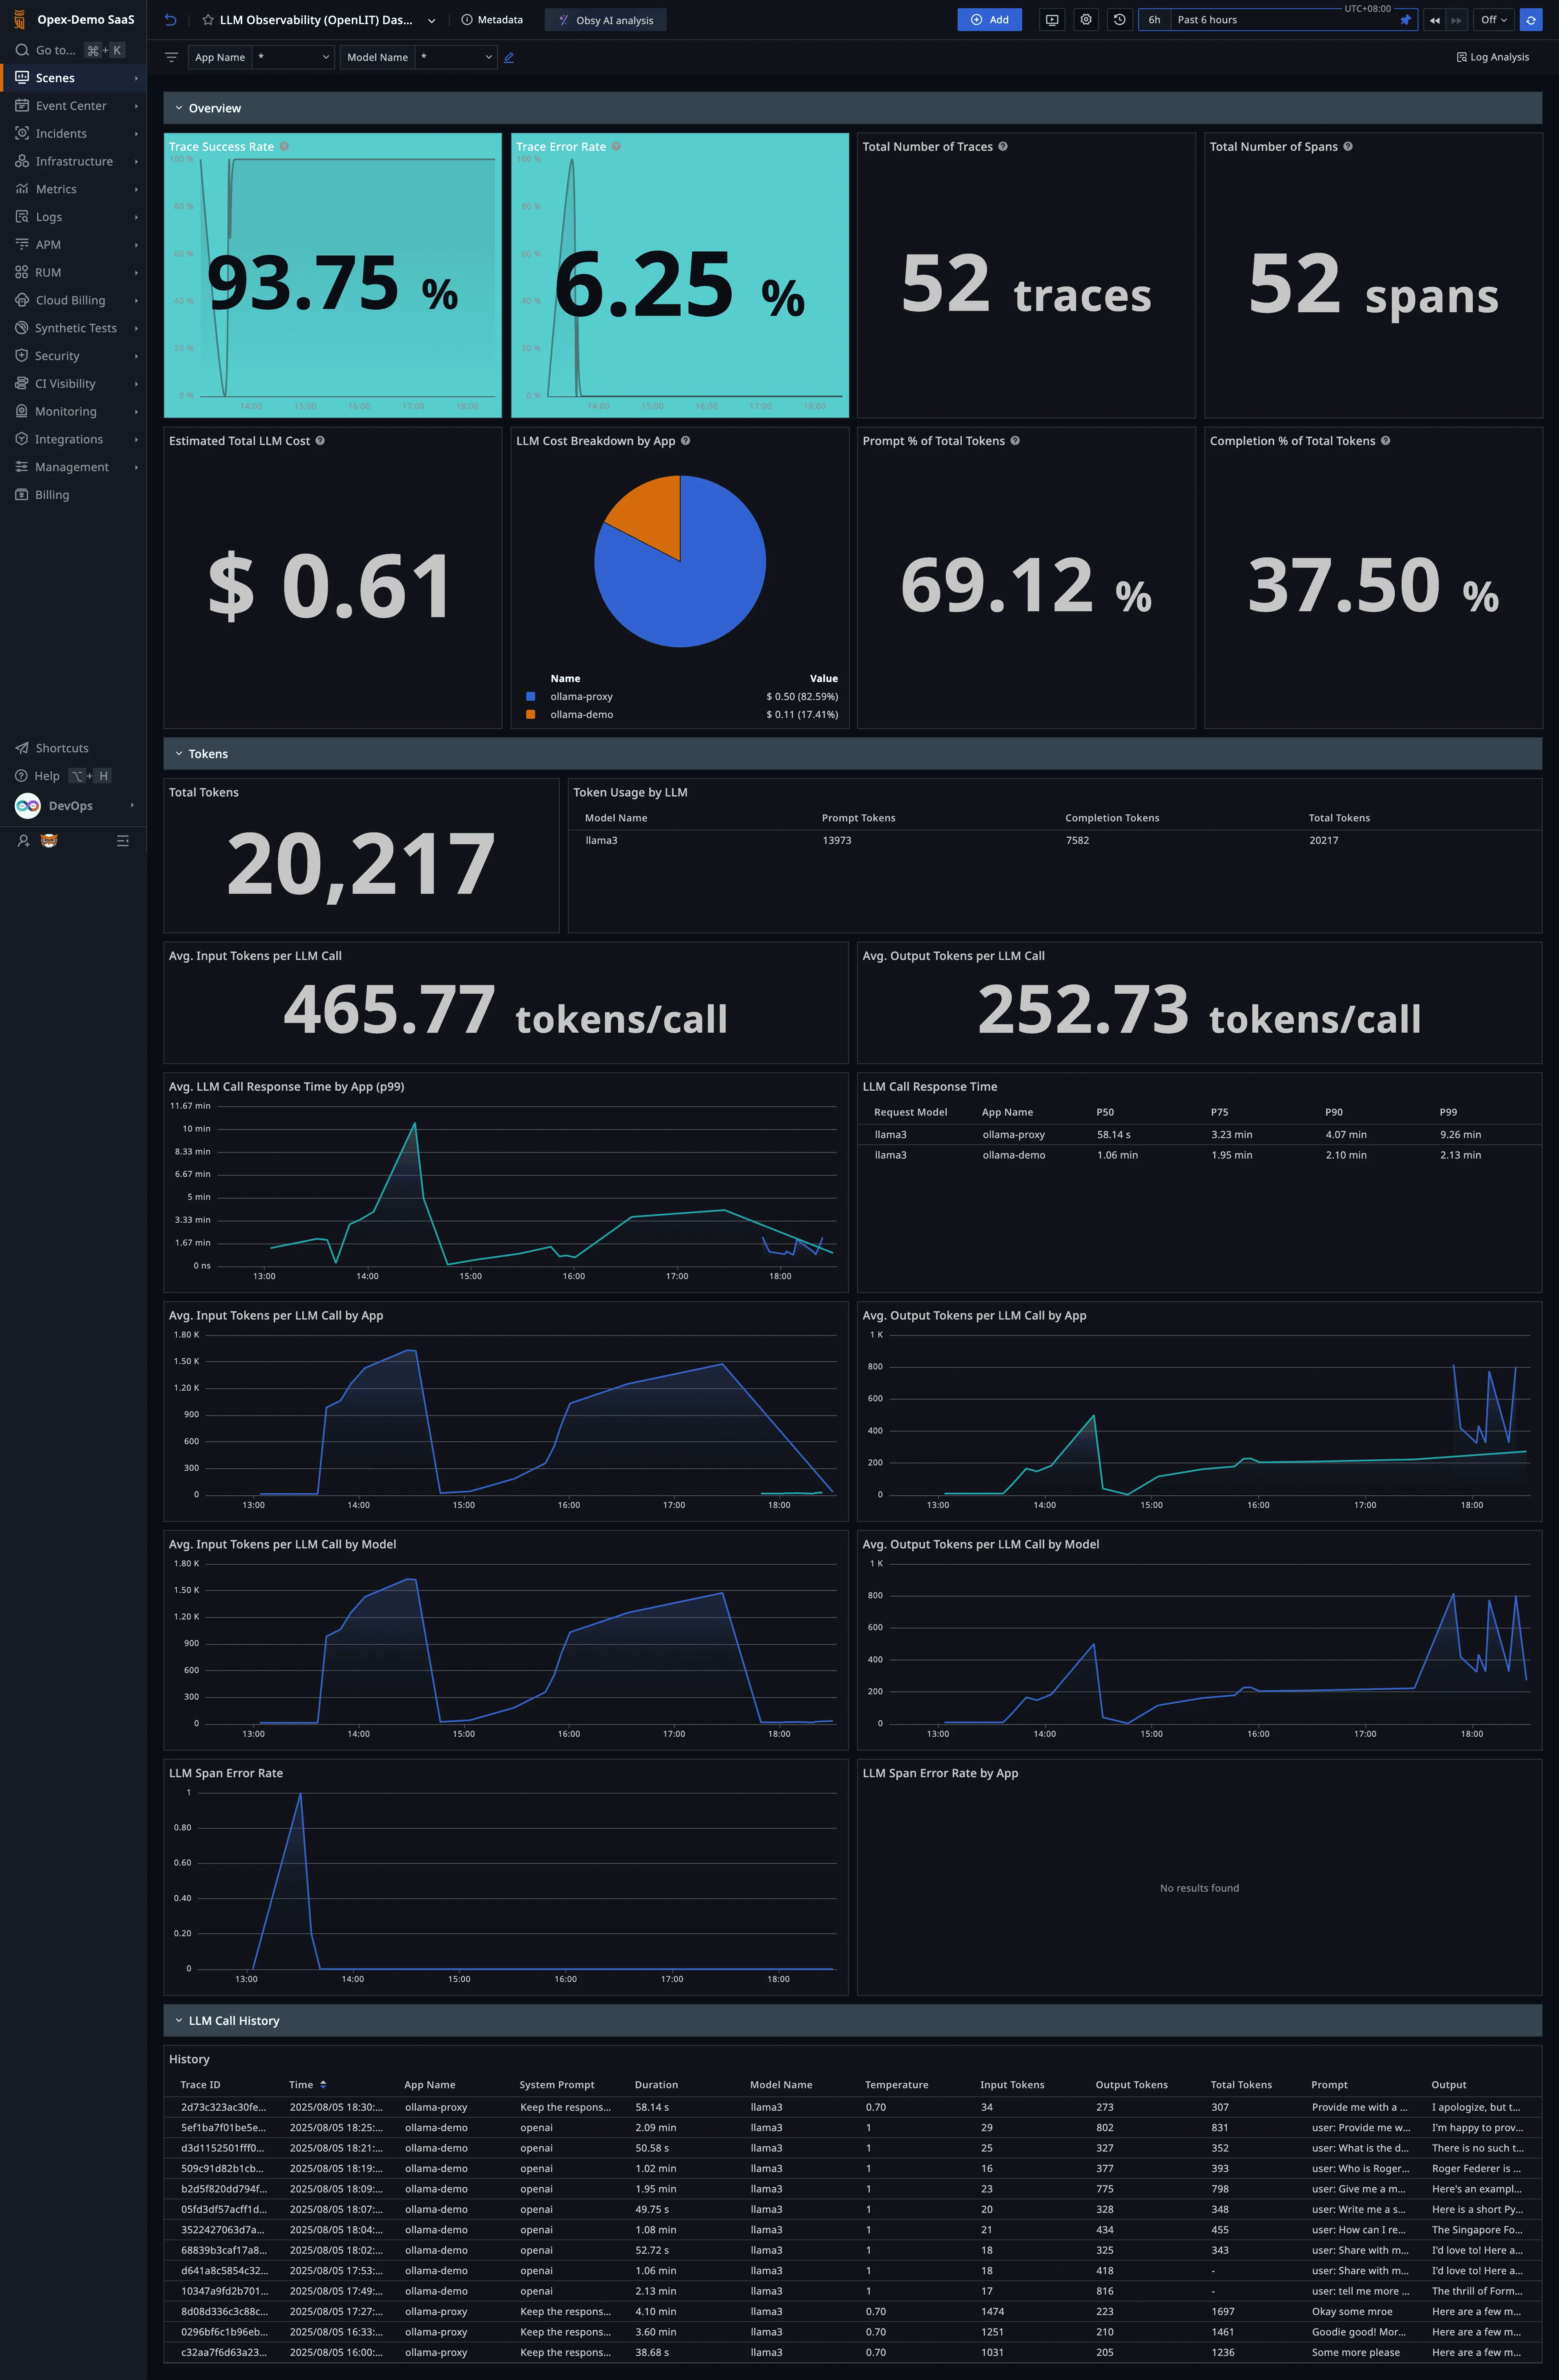The height and width of the screenshot is (2380, 1559).
Task: Toggle the time range pin icon
Action: pyautogui.click(x=1405, y=20)
